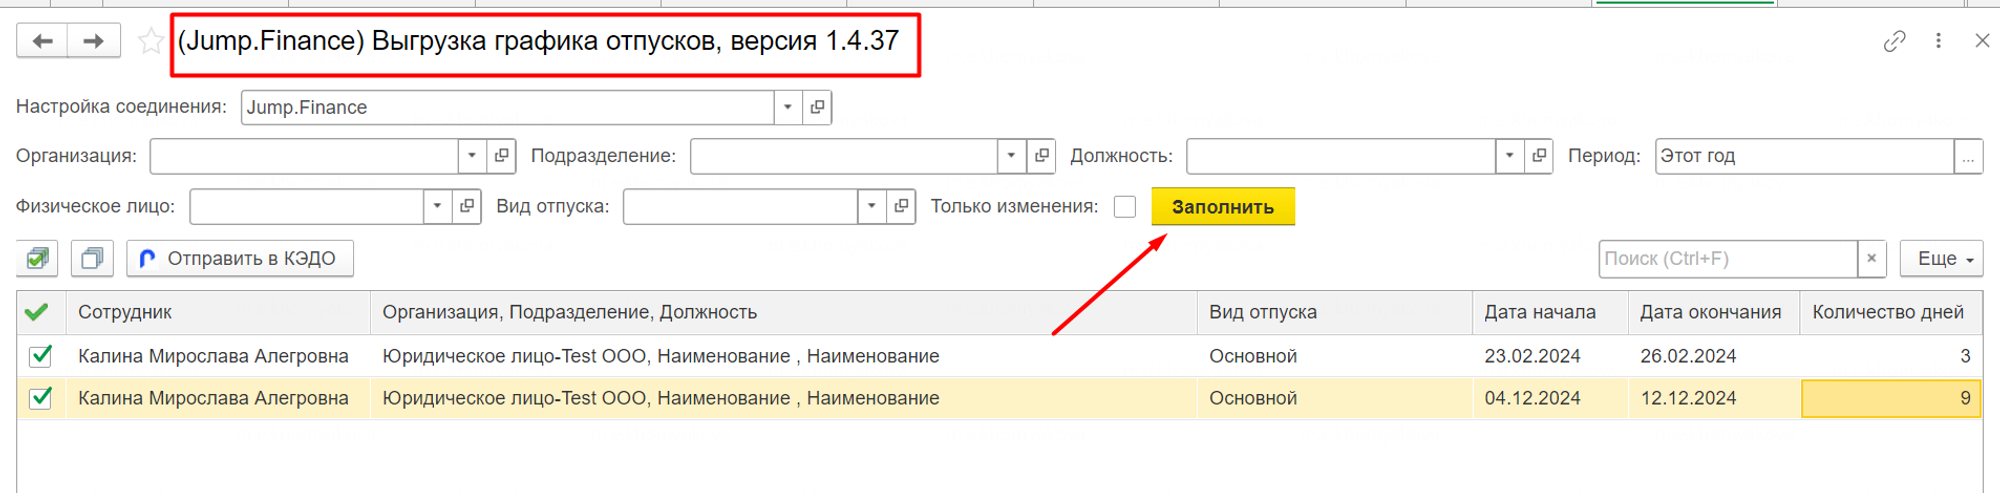Open the 'Еще' menu
This screenshot has height=493, width=2000.
pyautogui.click(x=1940, y=259)
